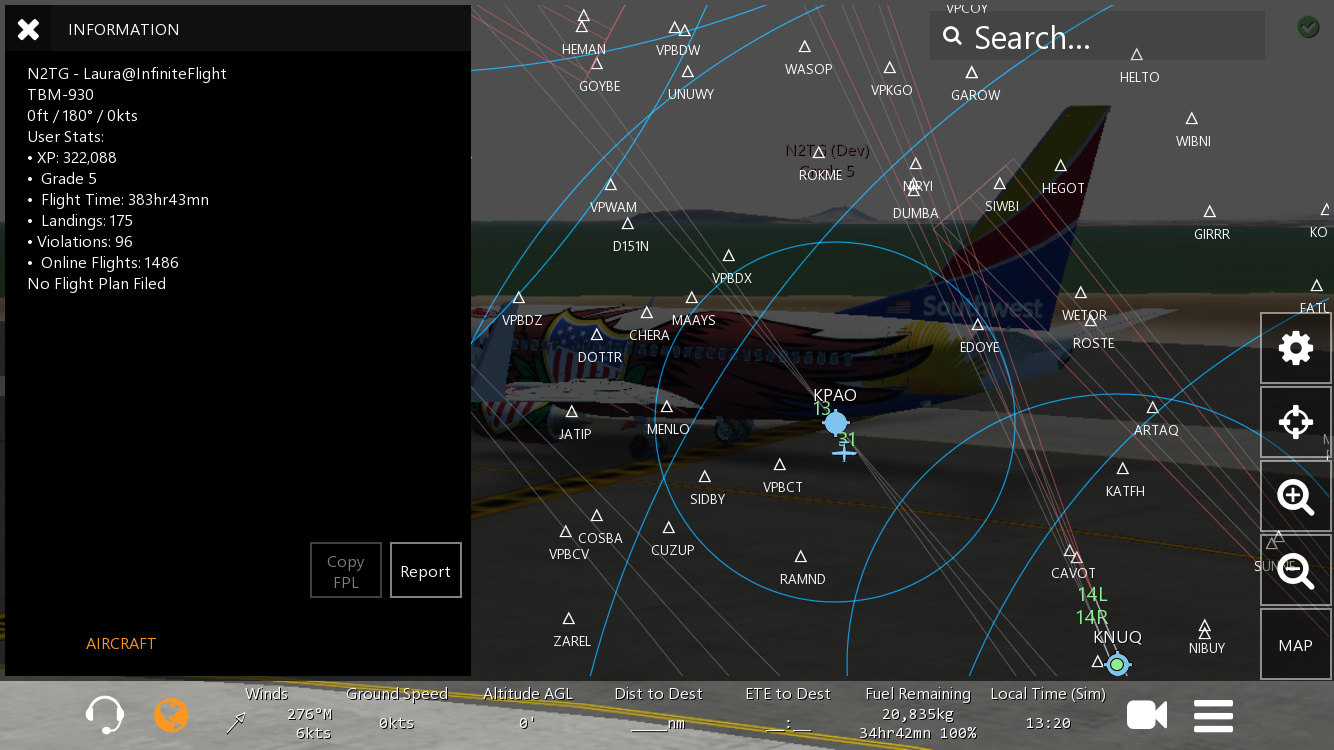This screenshot has width=1334, height=750.
Task: Click the "Online Flights: 1486" stat line
Action: [103, 263]
